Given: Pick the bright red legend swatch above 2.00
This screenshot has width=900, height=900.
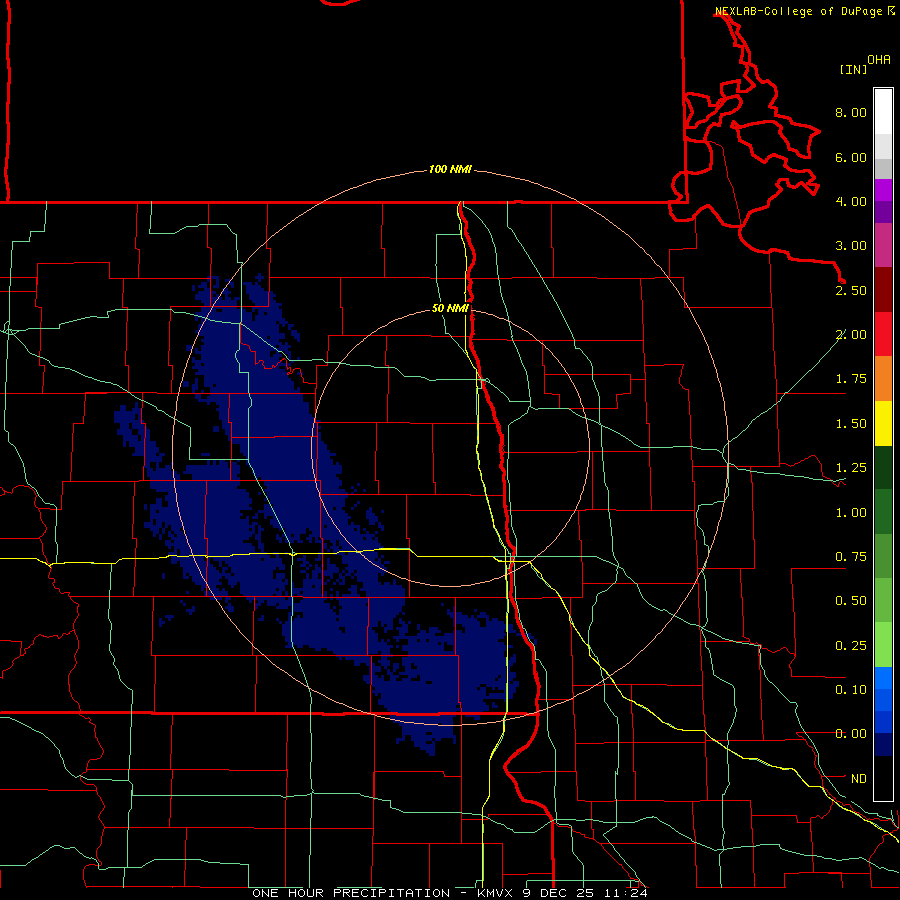Looking at the screenshot, I should pos(883,334).
